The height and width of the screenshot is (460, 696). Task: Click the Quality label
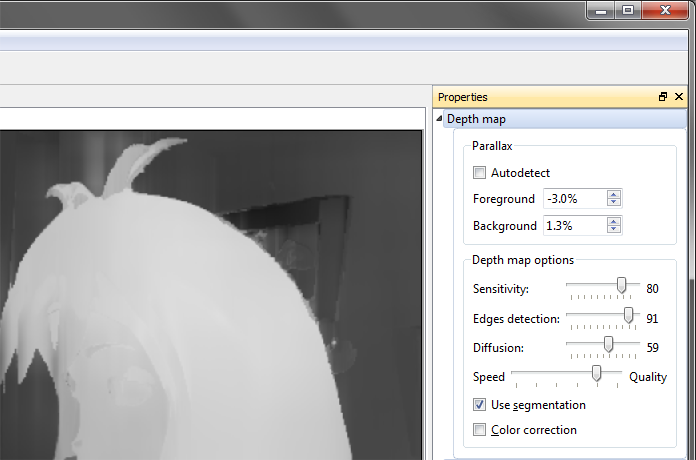click(x=648, y=377)
